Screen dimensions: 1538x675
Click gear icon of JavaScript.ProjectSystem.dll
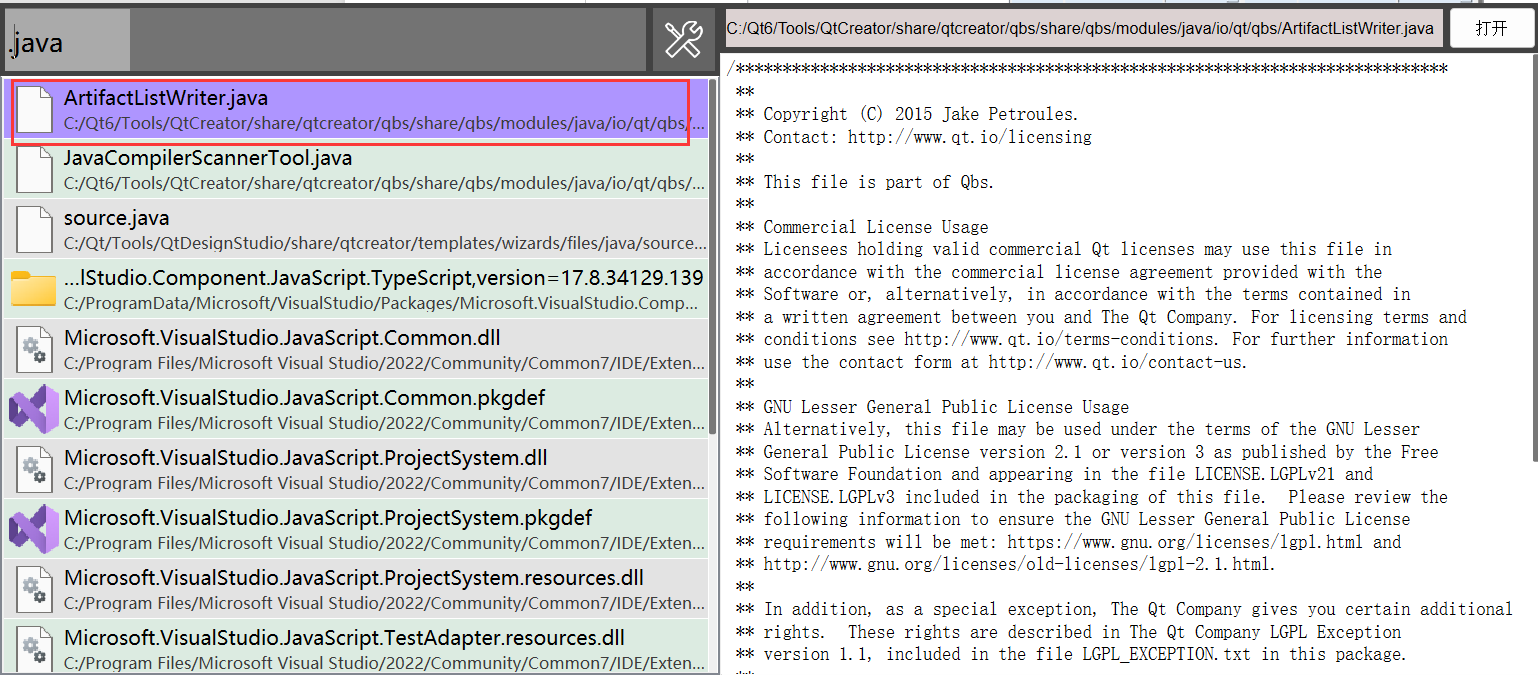pos(34,470)
